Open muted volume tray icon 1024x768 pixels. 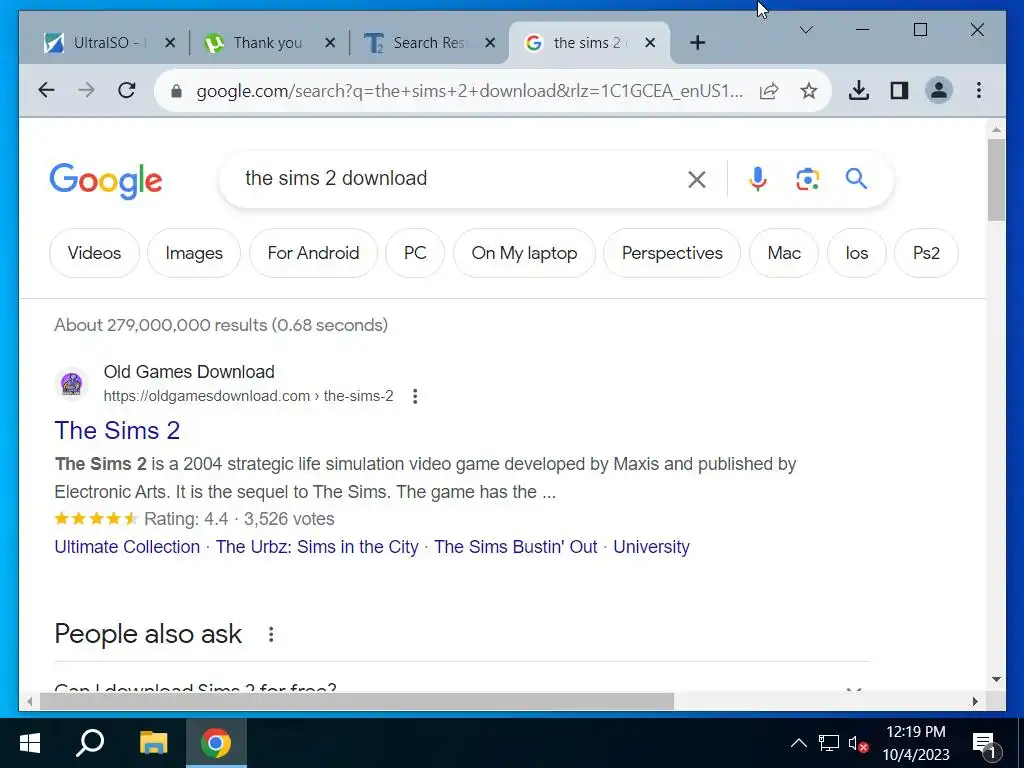(x=858, y=743)
